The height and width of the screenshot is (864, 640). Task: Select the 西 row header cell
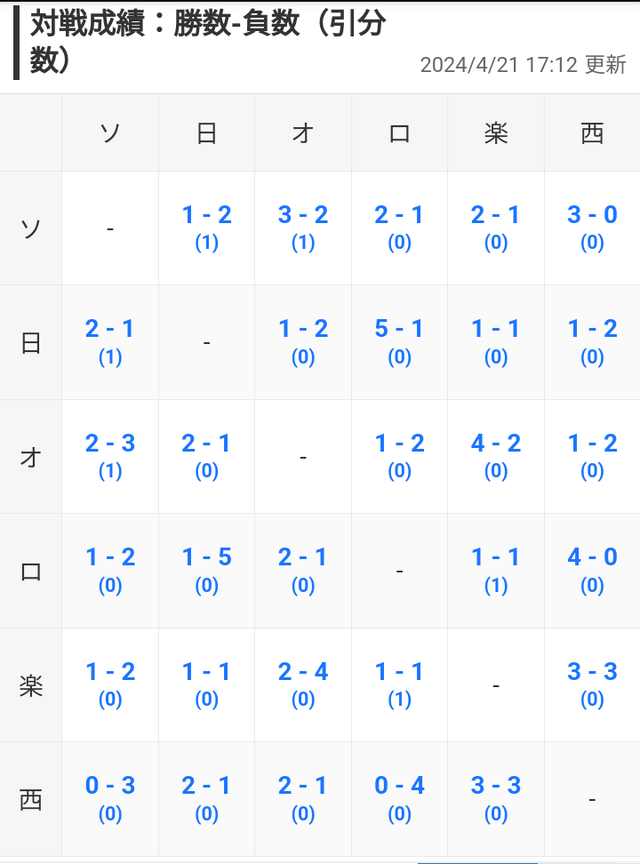31,800
